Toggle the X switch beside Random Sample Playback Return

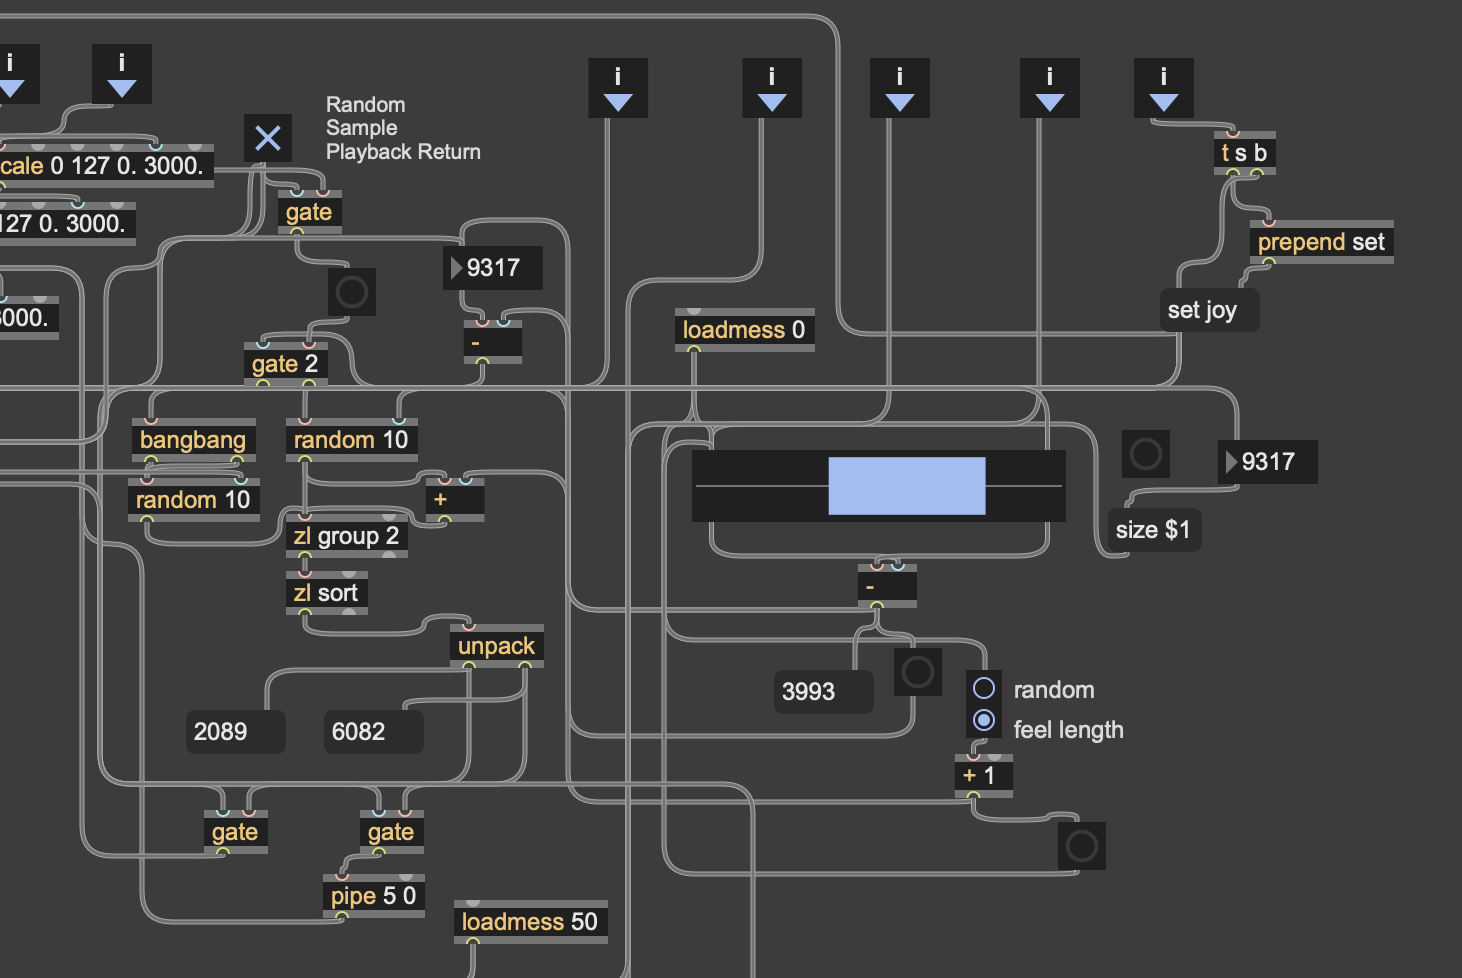click(268, 138)
